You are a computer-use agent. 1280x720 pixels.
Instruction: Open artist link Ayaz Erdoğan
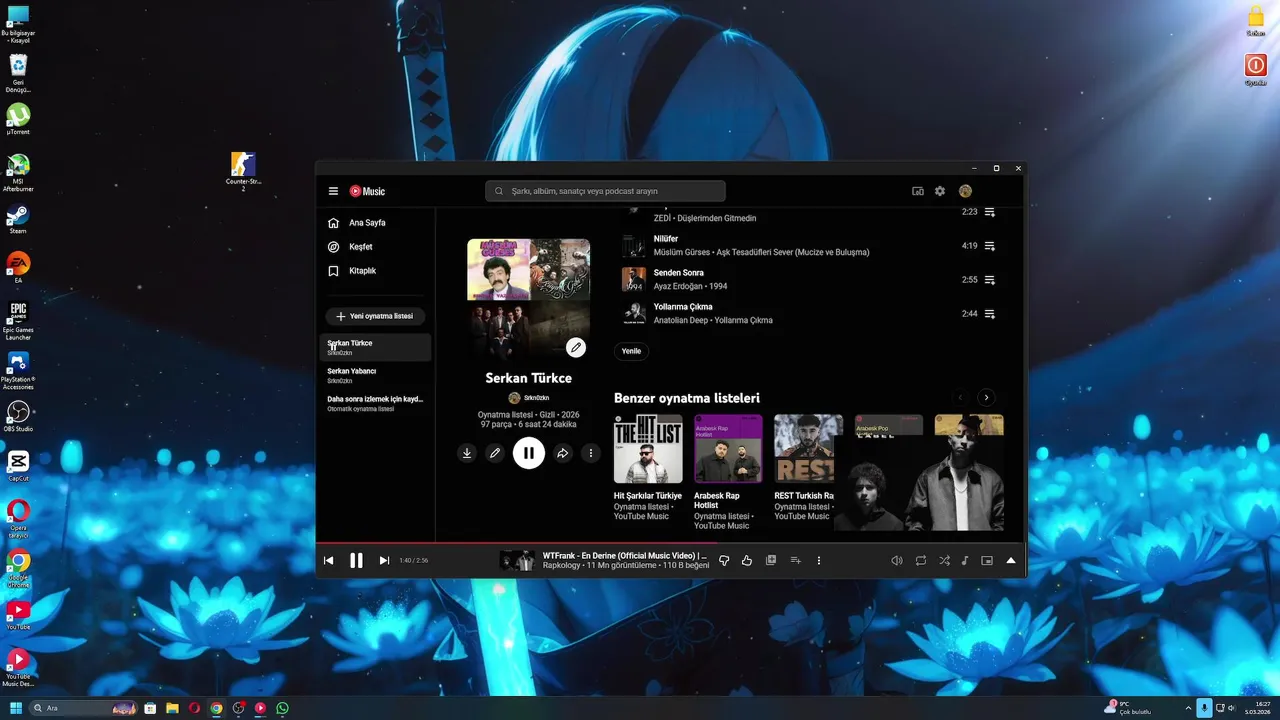[678, 286]
